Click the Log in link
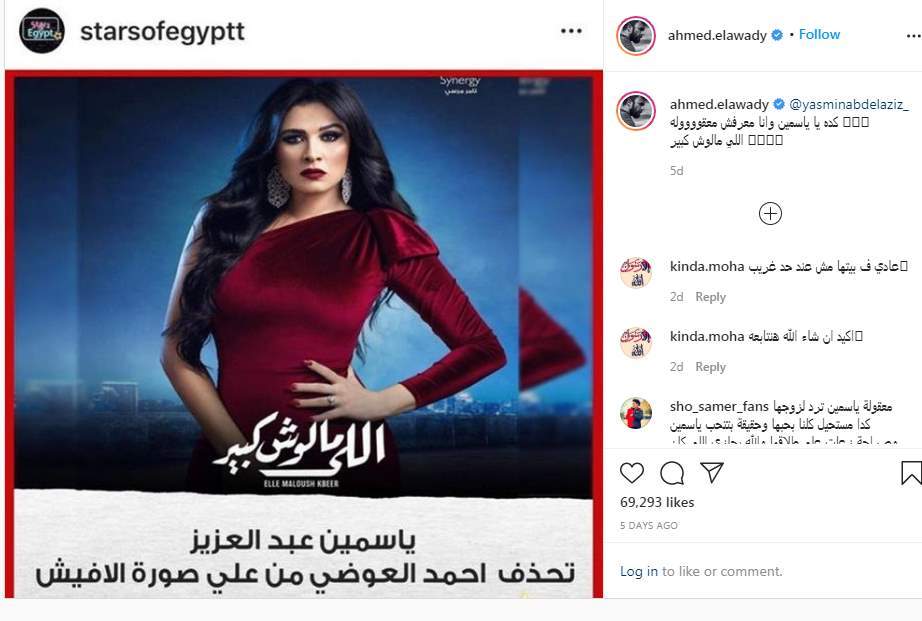Image resolution: width=922 pixels, height=621 pixels. tap(639, 571)
